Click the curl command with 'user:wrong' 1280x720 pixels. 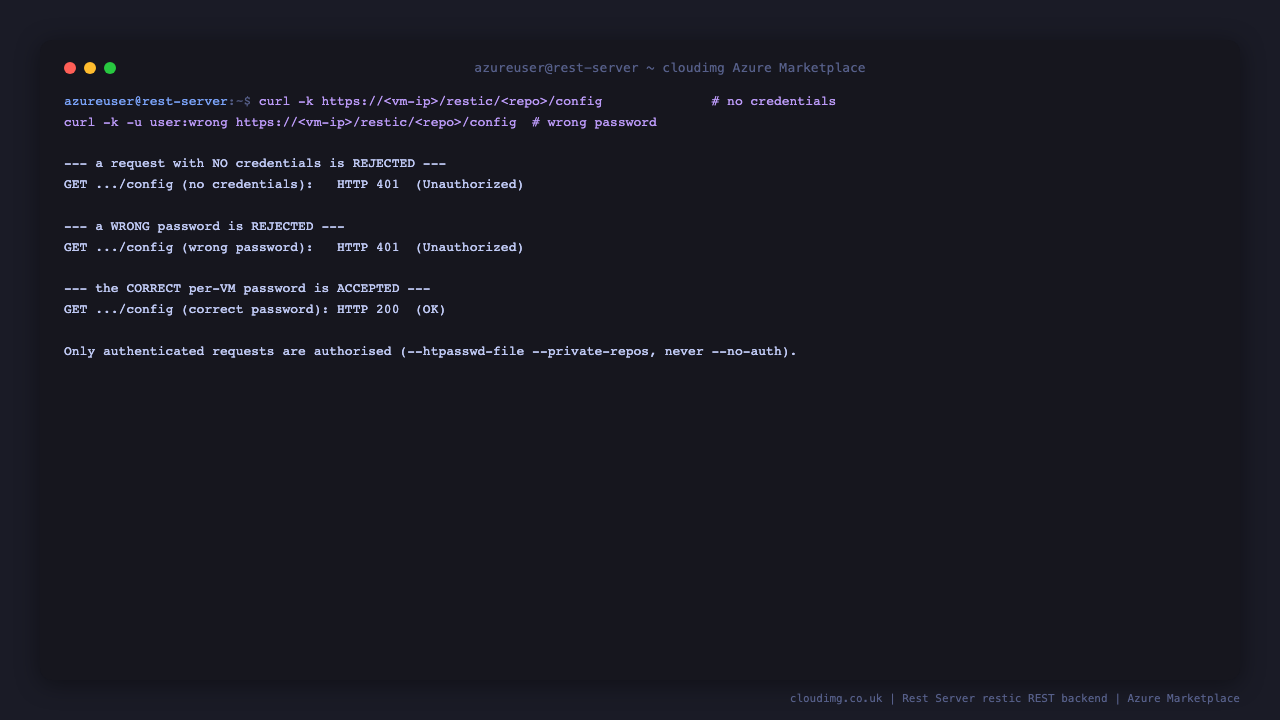[290, 122]
